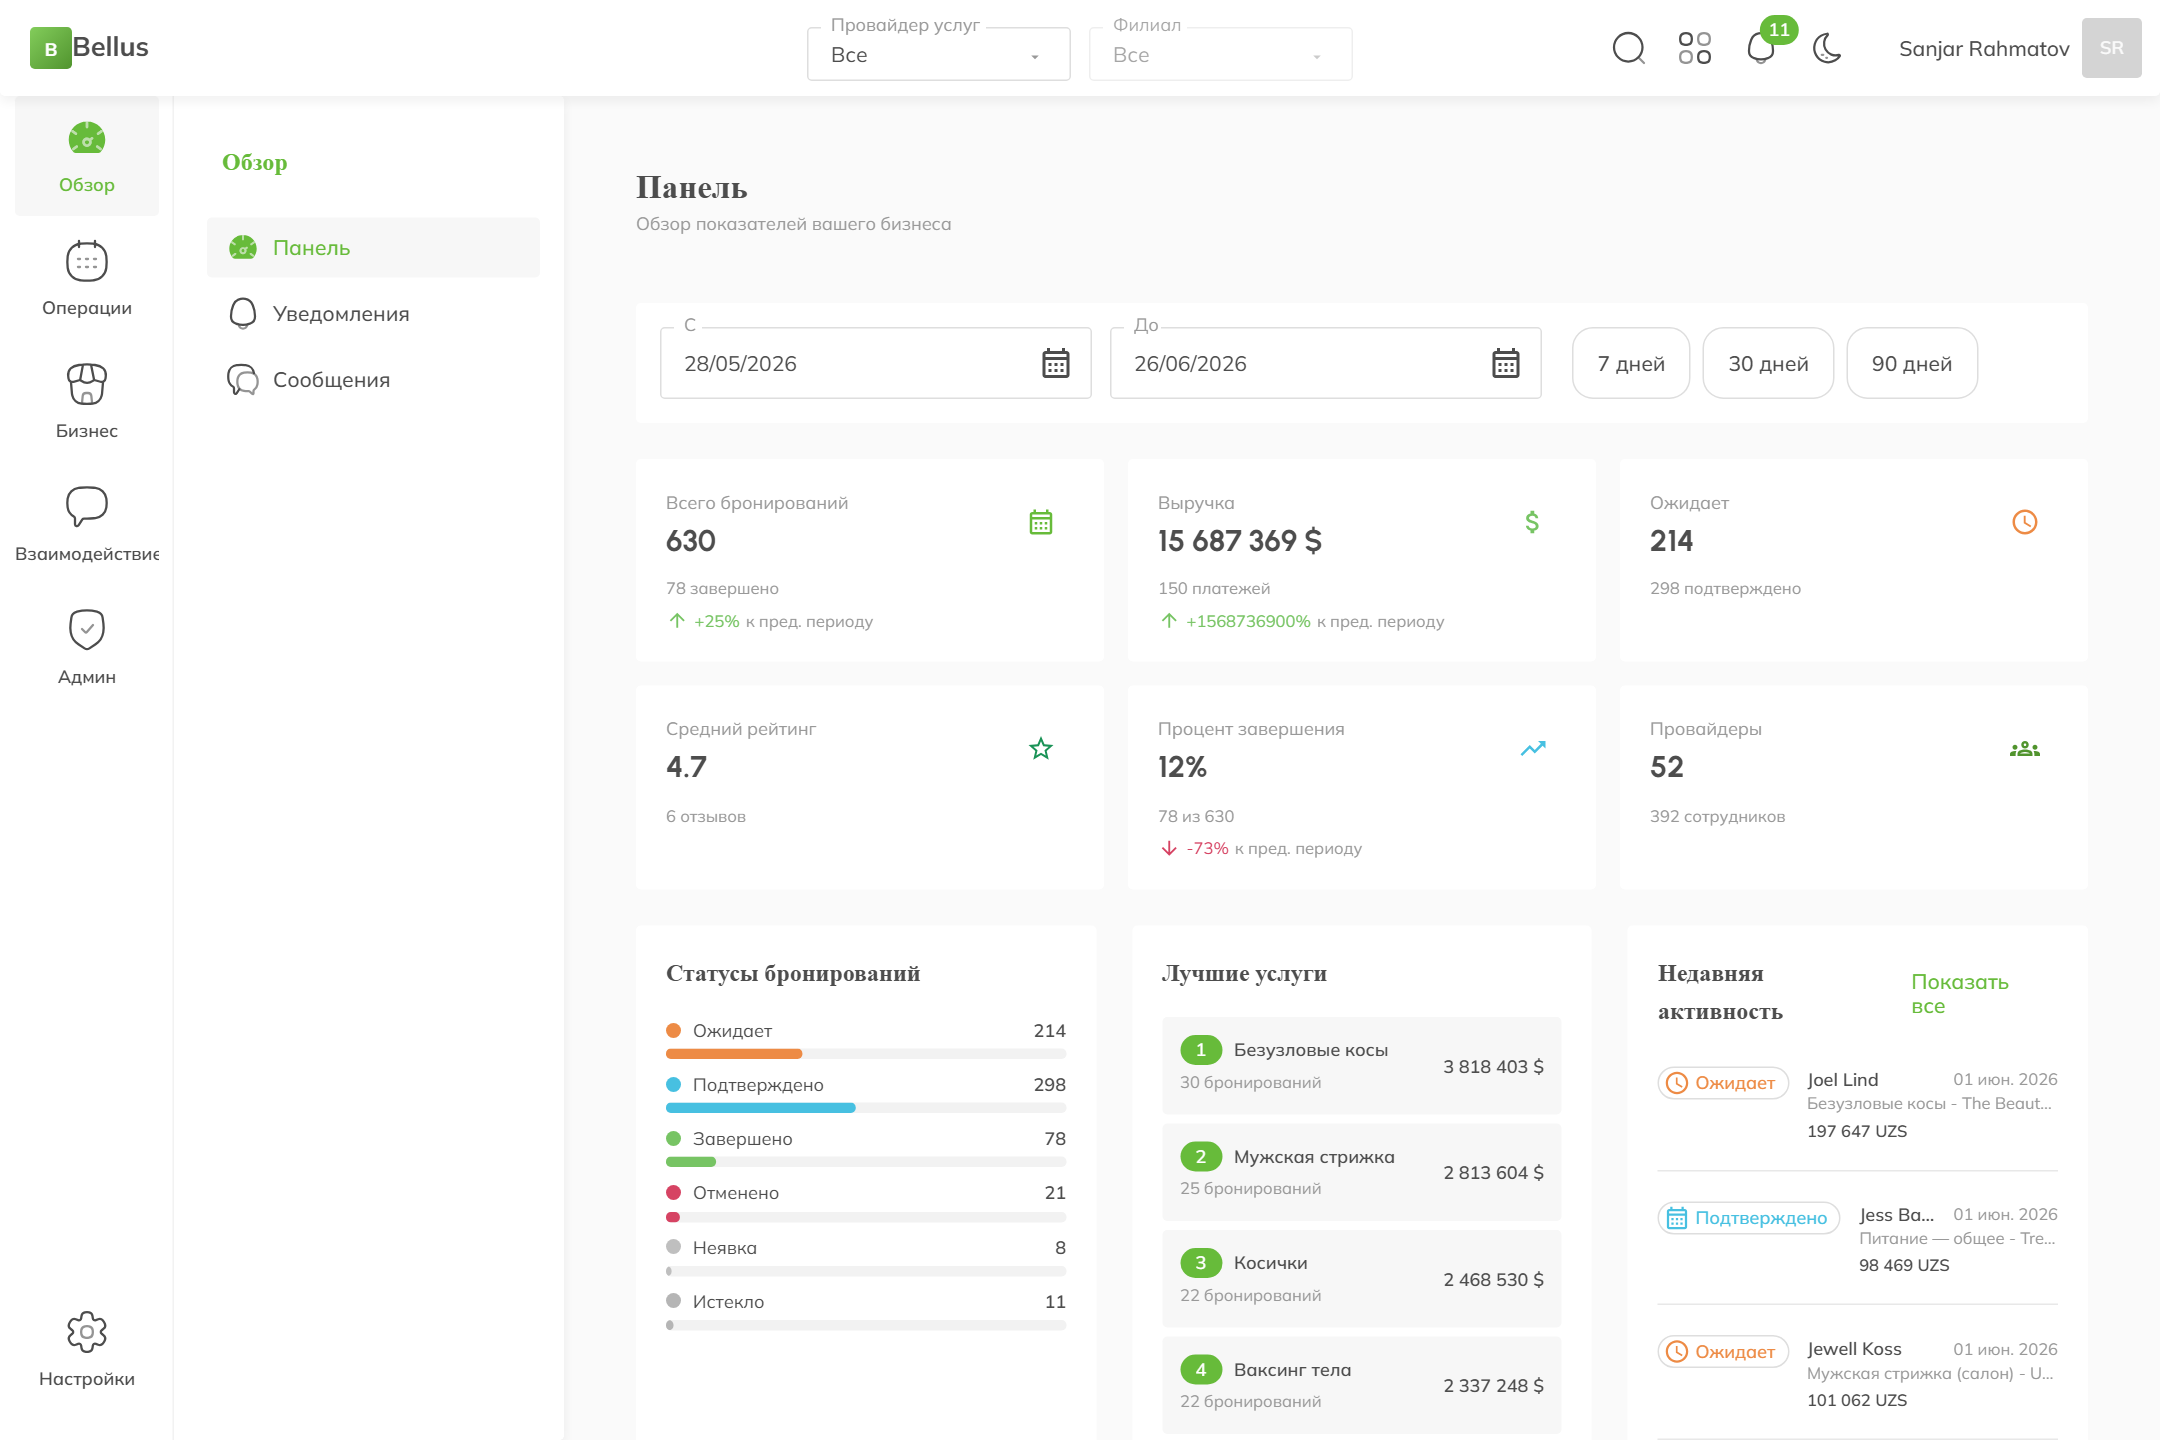Click the Истекло status row label

tap(728, 1301)
